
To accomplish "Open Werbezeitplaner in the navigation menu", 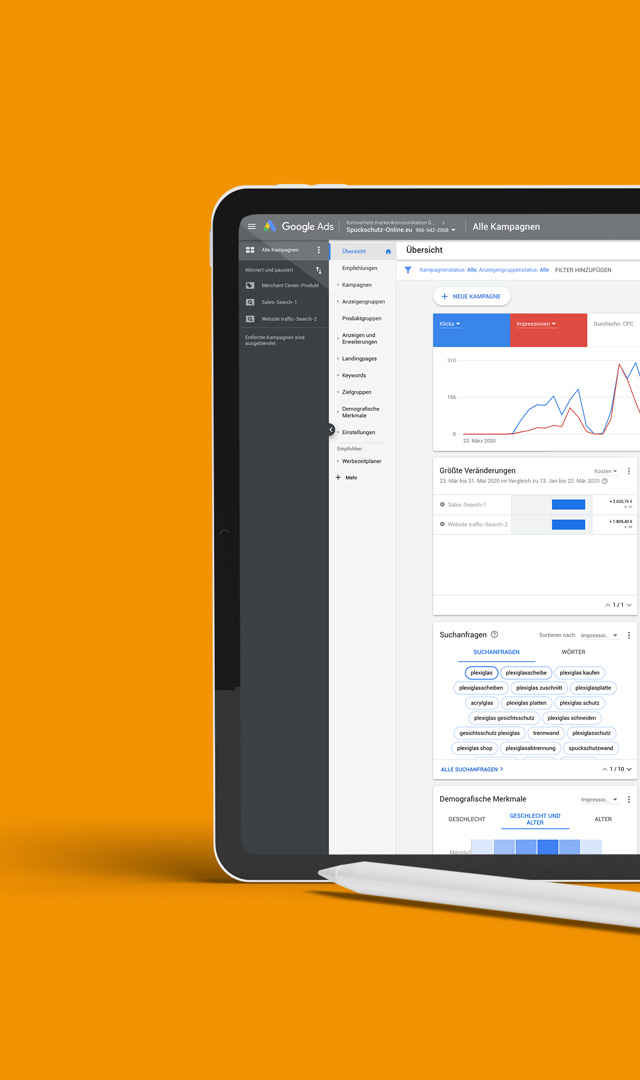I will point(361,461).
